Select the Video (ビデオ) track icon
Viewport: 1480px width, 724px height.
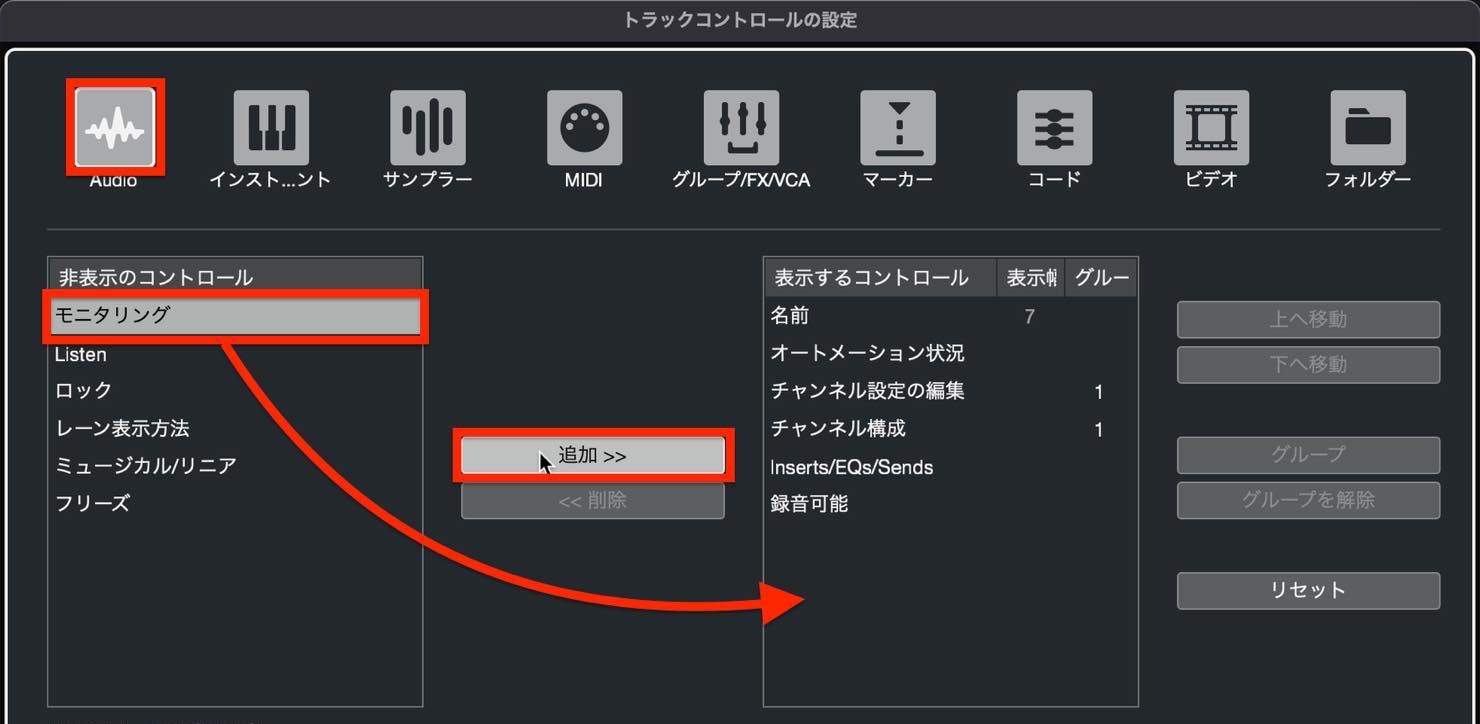(x=1211, y=128)
